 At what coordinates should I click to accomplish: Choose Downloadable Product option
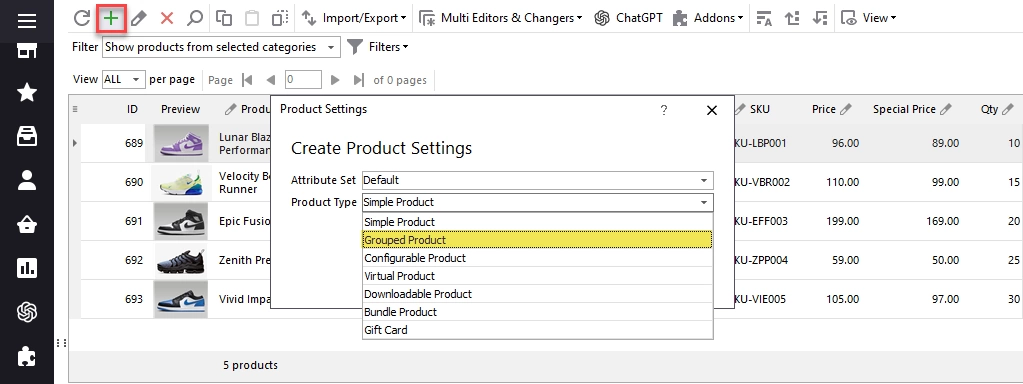click(537, 294)
